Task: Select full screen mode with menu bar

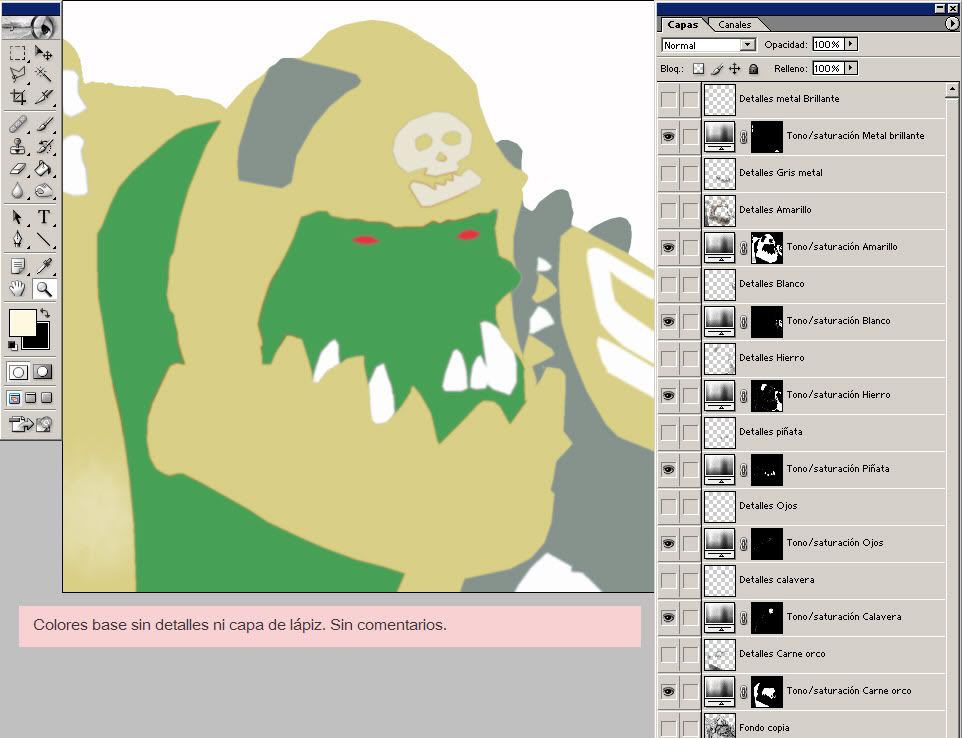Action: click(x=30, y=398)
